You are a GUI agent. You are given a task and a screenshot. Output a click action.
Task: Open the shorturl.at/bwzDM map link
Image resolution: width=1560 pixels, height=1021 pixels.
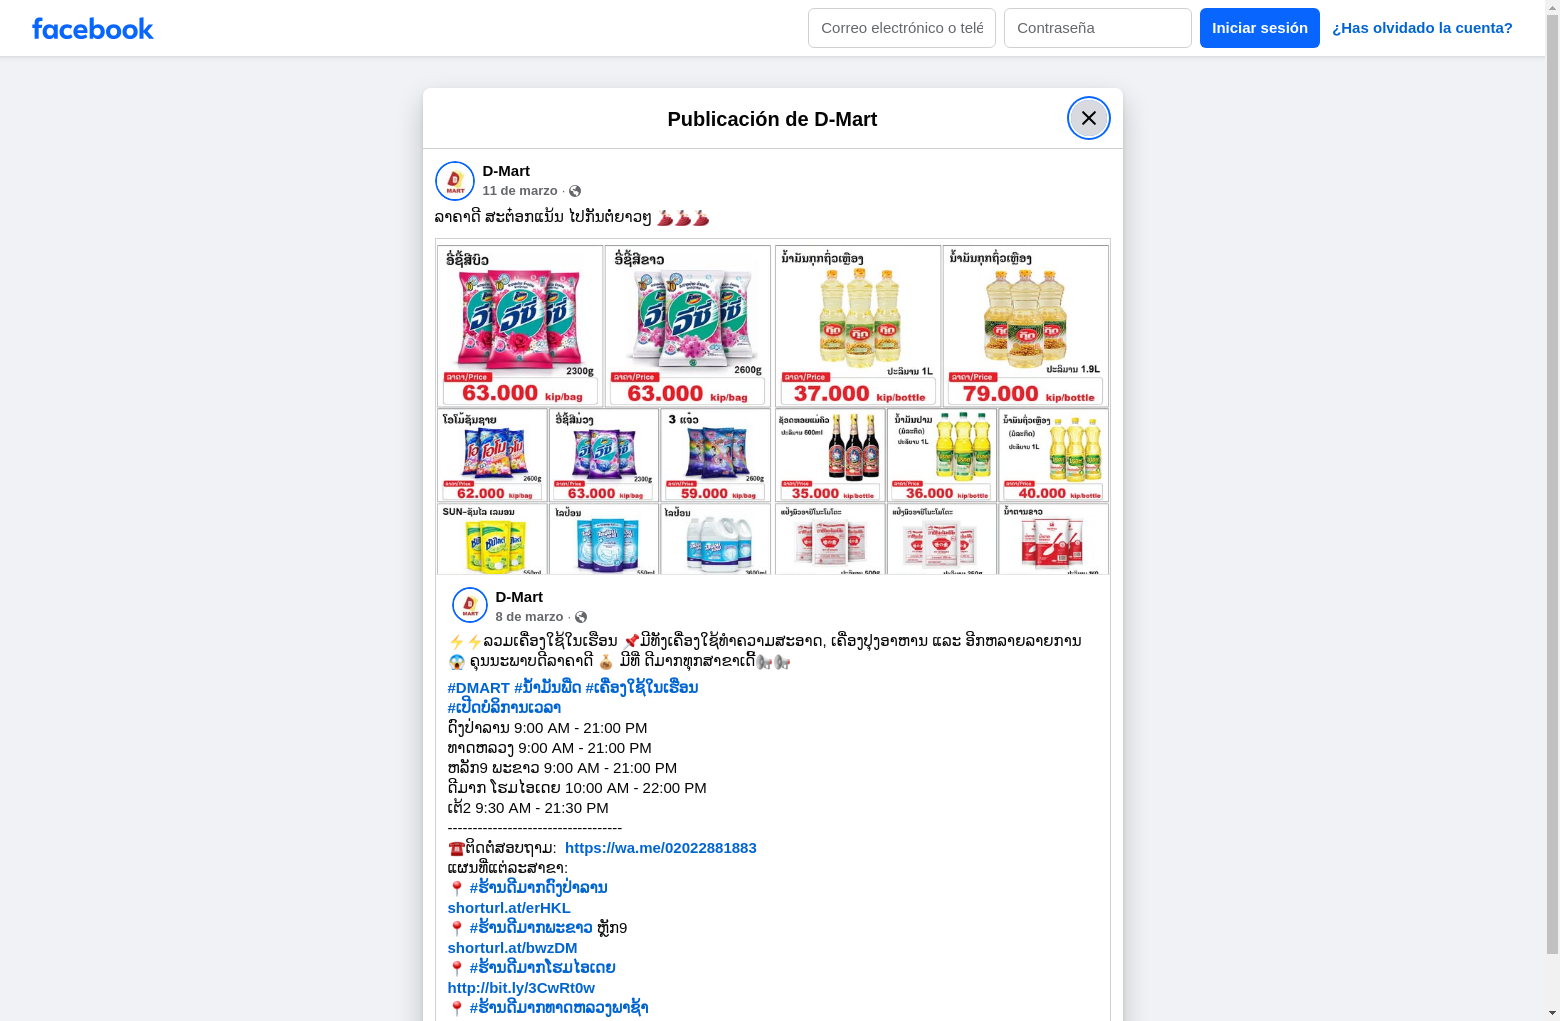click(512, 948)
